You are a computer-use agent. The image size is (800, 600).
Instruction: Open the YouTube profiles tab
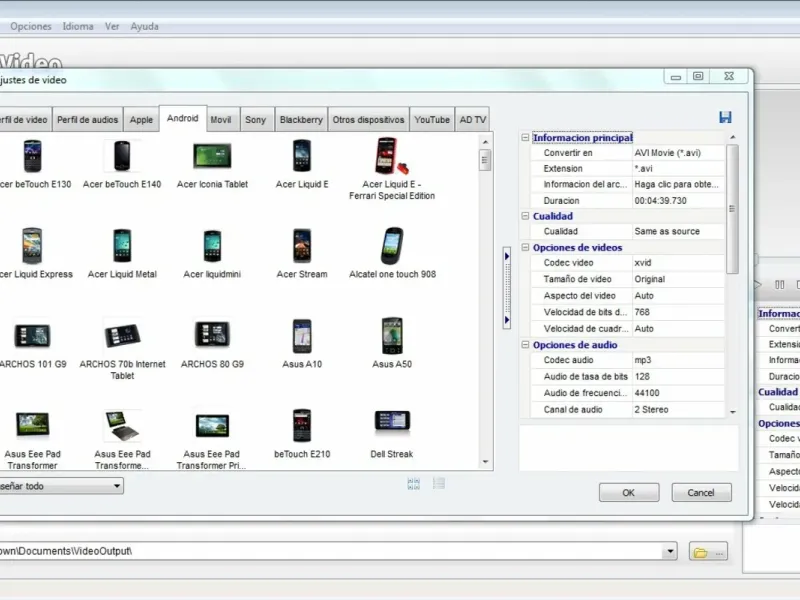tap(432, 120)
